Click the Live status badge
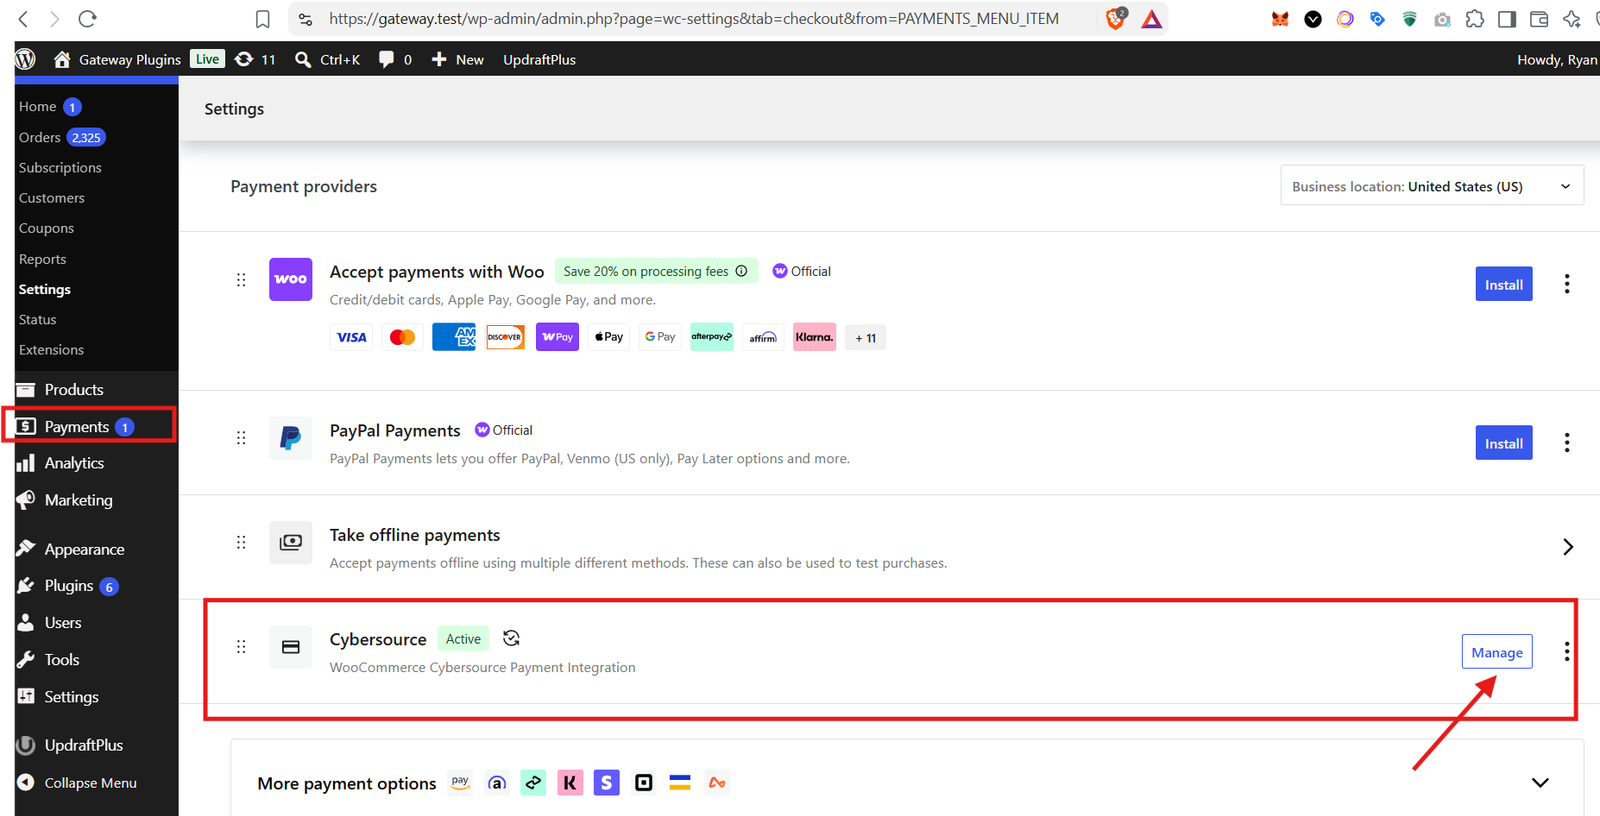 pyautogui.click(x=208, y=59)
